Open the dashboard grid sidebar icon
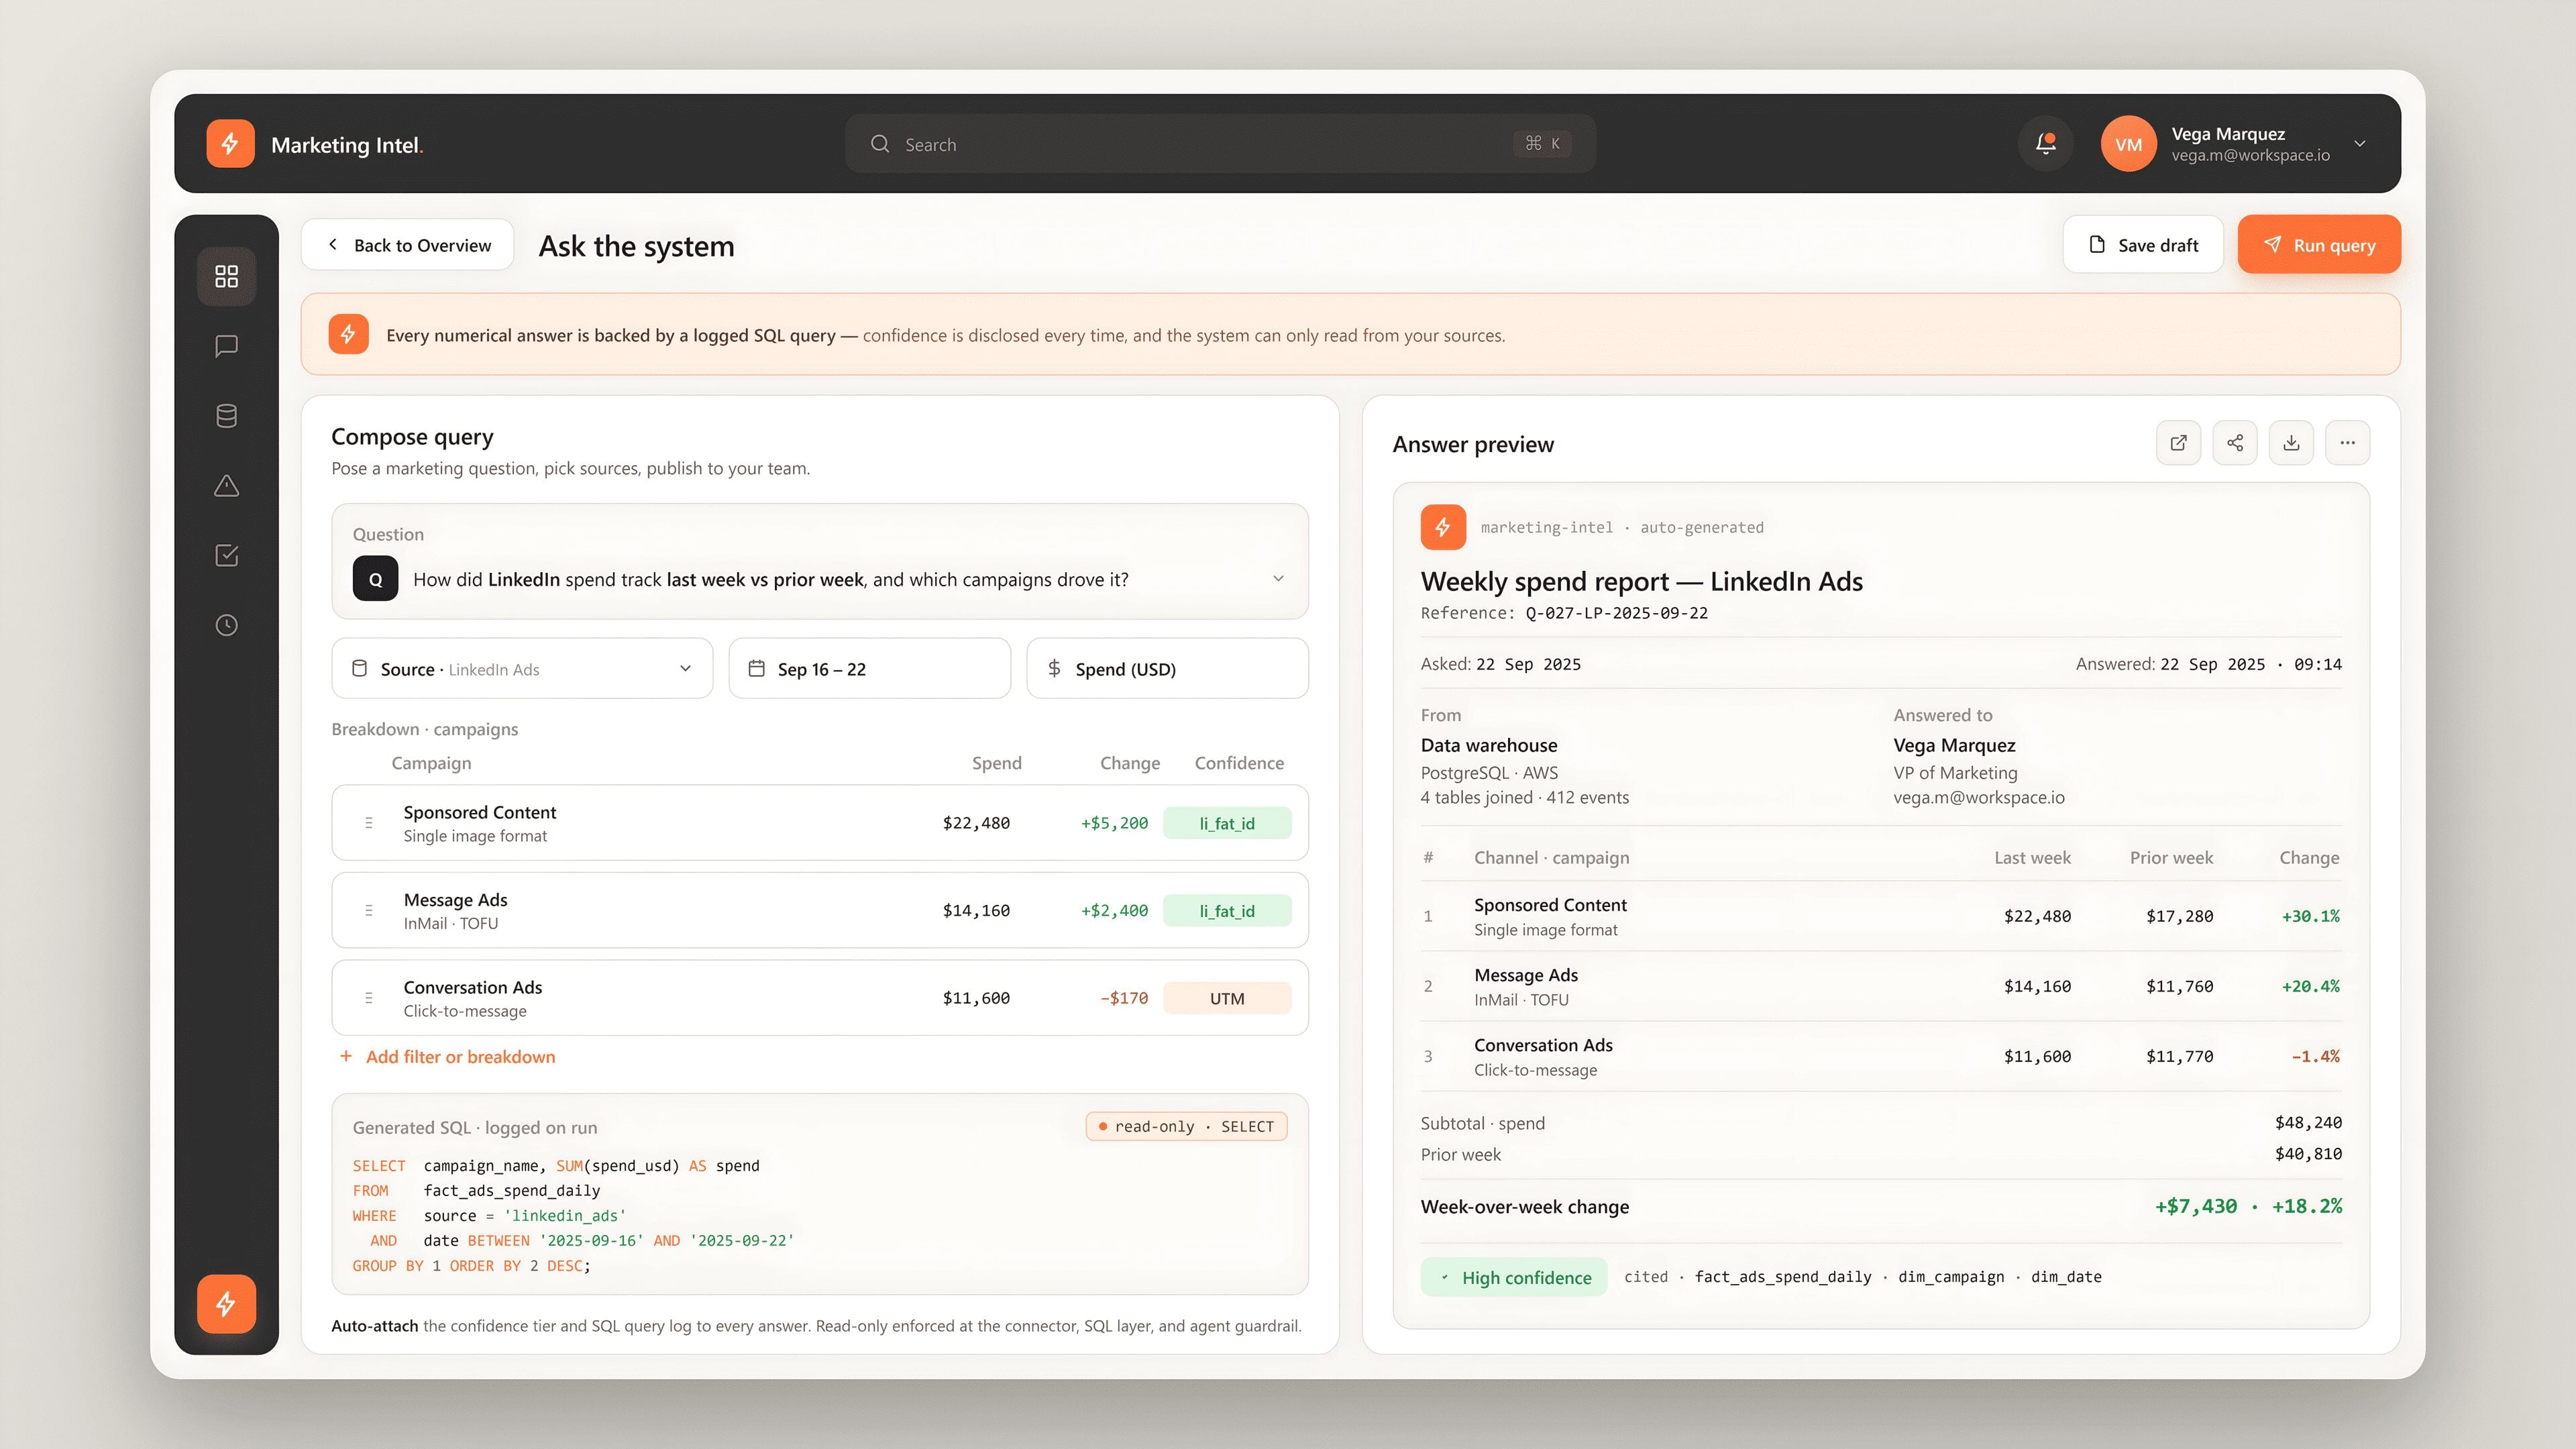The height and width of the screenshot is (1449, 2576). pyautogui.click(x=227, y=276)
